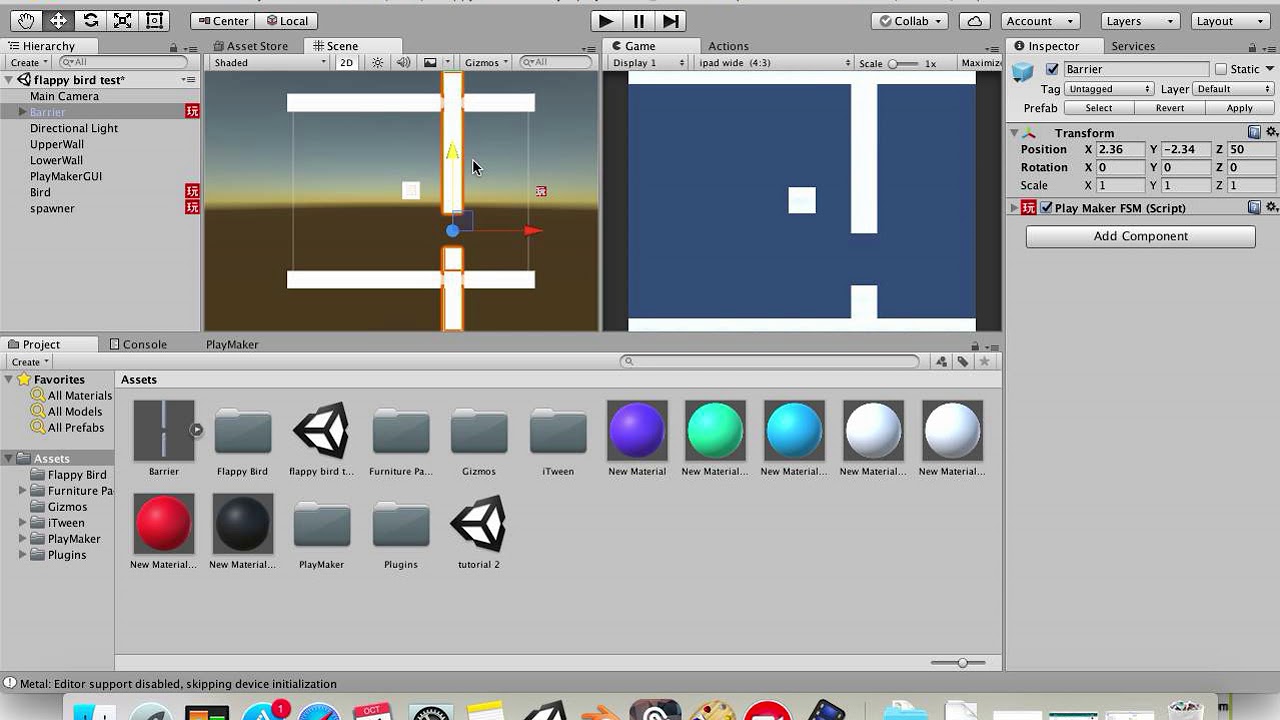Expand Barrier prefab sub-assets arrow
Screen dimensions: 1280x720
197,430
